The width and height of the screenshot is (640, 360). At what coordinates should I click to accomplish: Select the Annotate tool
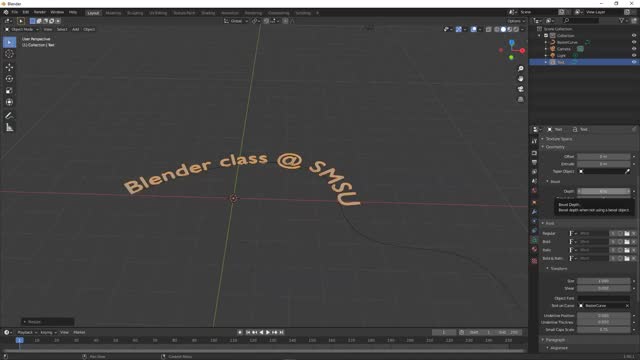[9, 116]
